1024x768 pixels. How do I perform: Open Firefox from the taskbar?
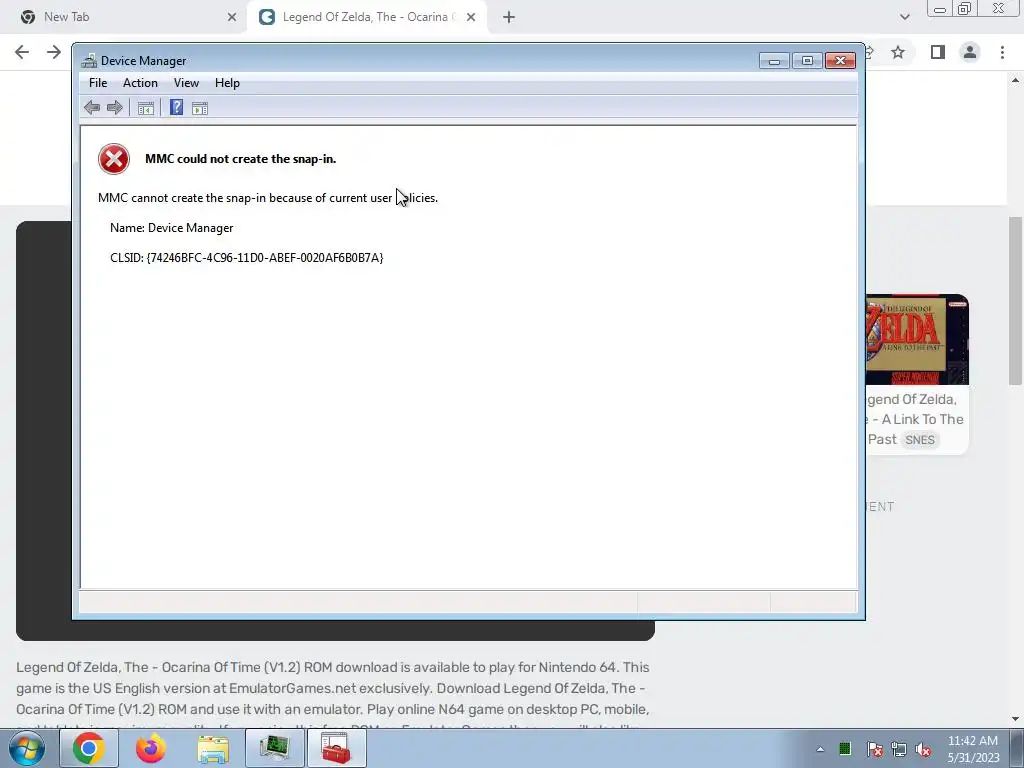pos(151,748)
